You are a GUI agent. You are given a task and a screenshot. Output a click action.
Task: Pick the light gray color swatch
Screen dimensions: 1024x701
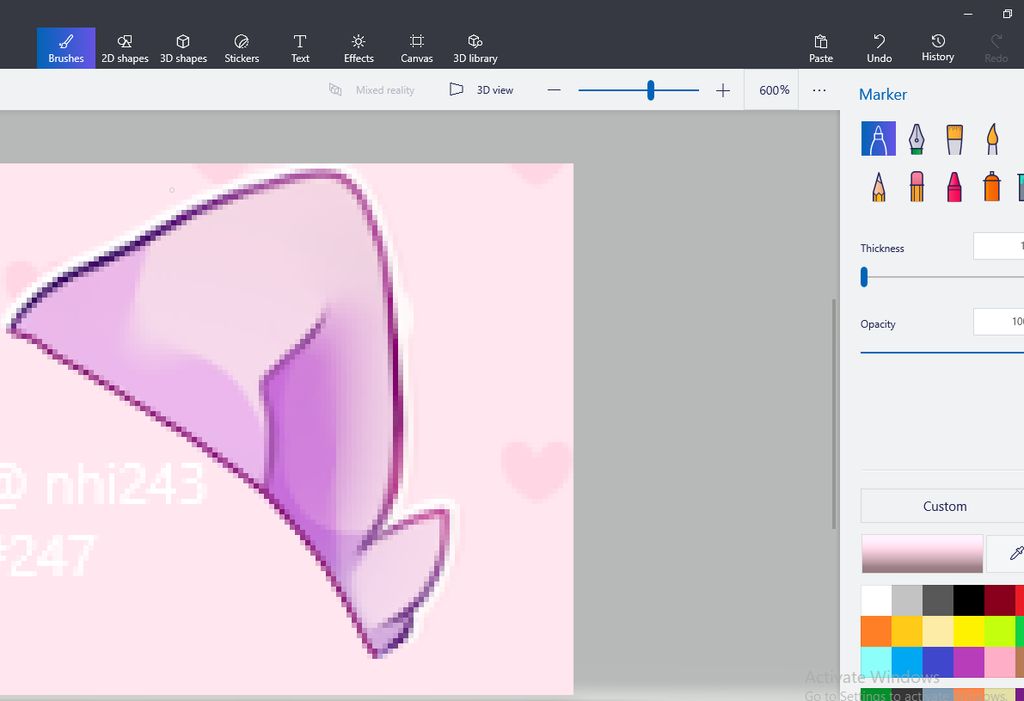907,600
